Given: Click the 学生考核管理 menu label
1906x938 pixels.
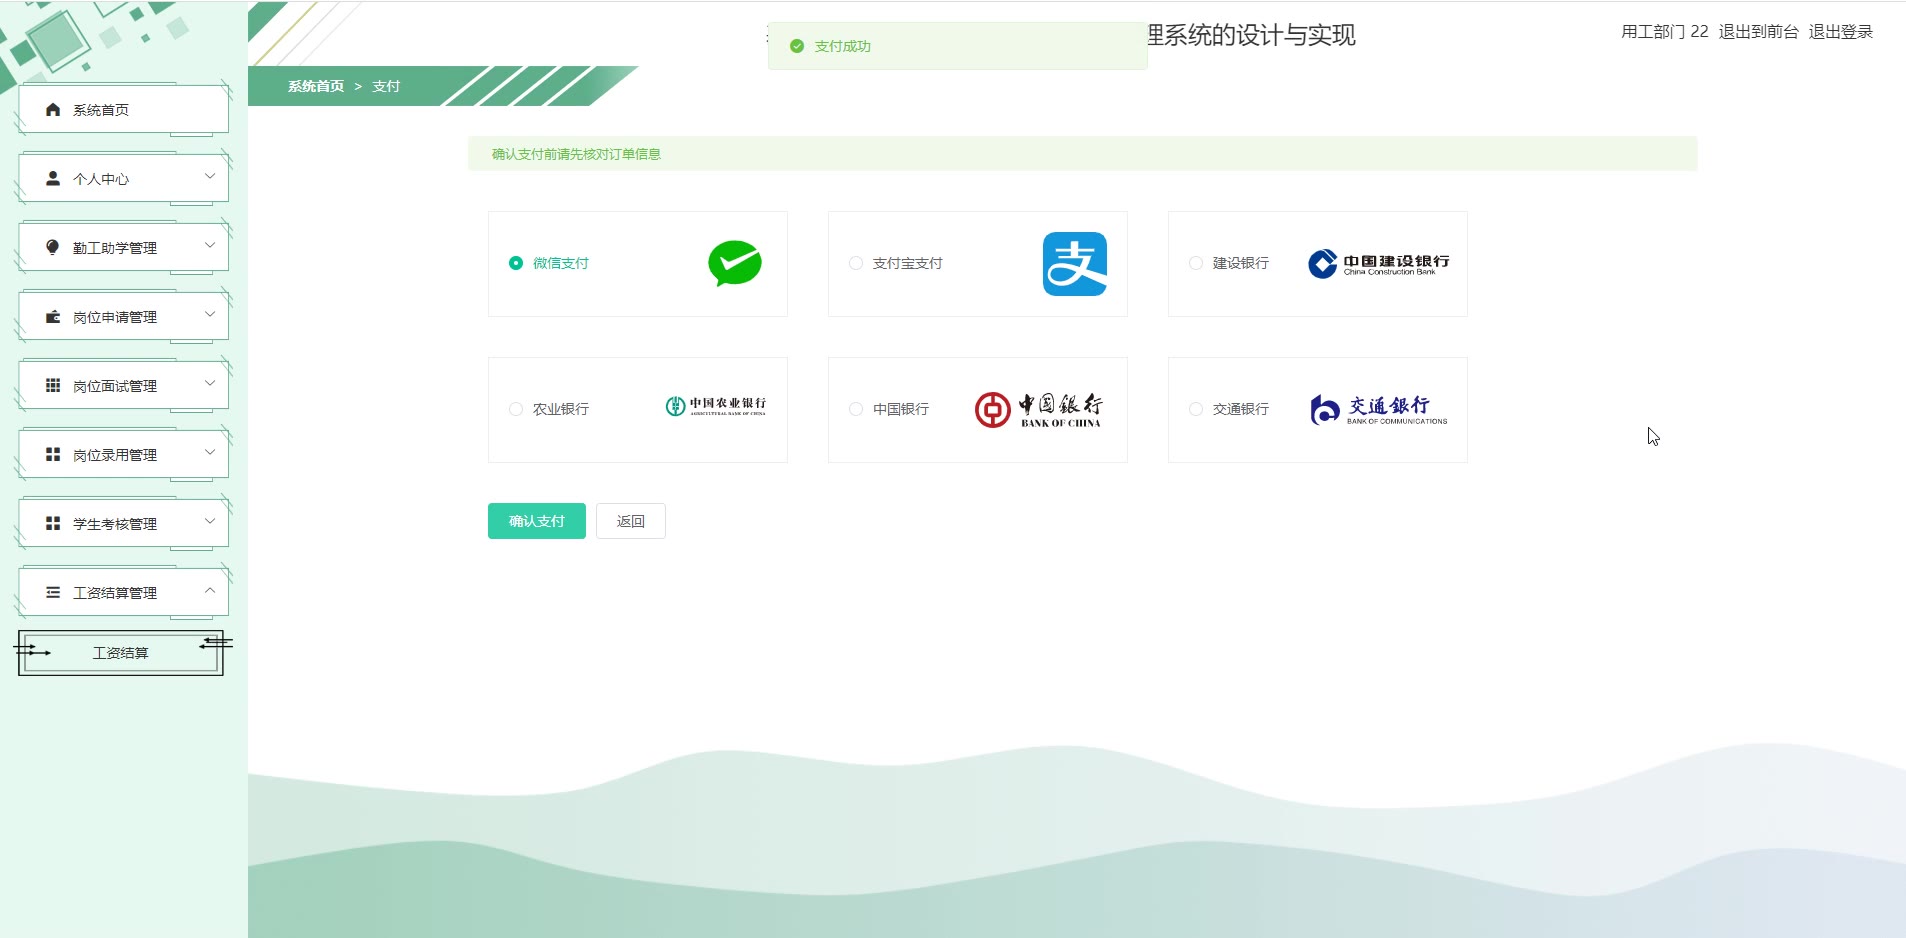Looking at the screenshot, I should [x=115, y=524].
